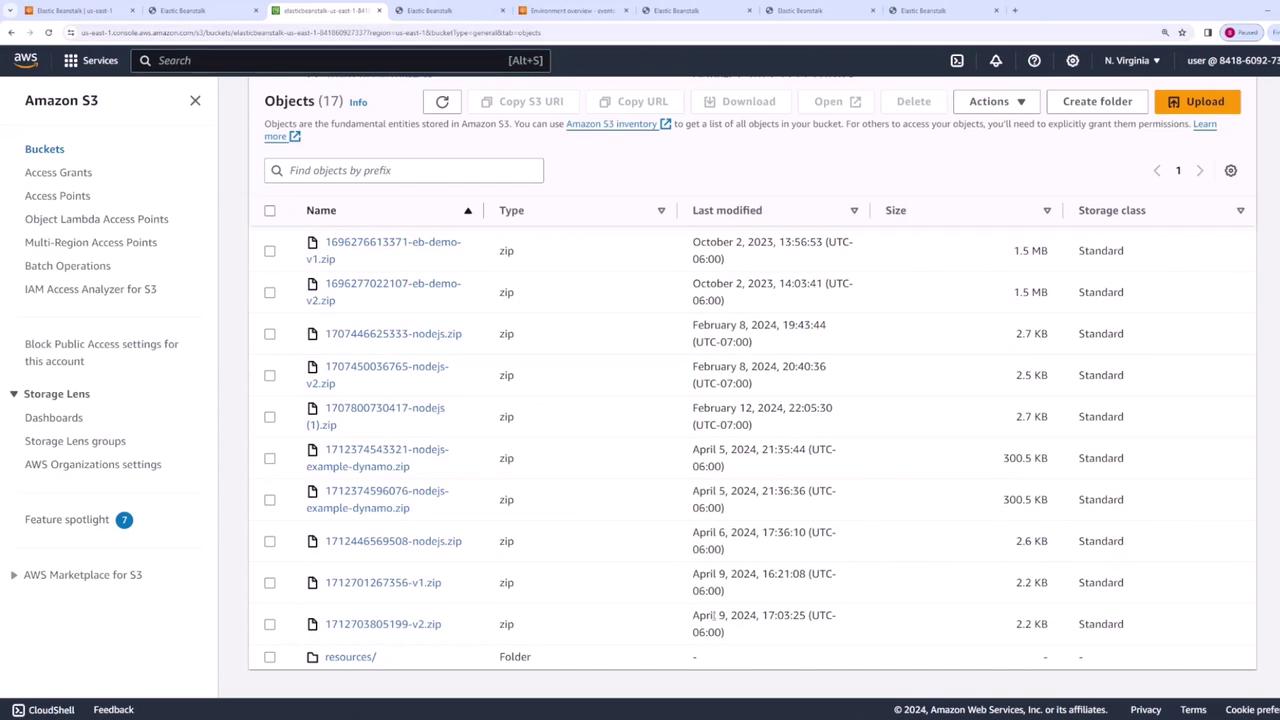The width and height of the screenshot is (1280, 720).
Task: Open the Services grid menu
Action: tap(90, 60)
